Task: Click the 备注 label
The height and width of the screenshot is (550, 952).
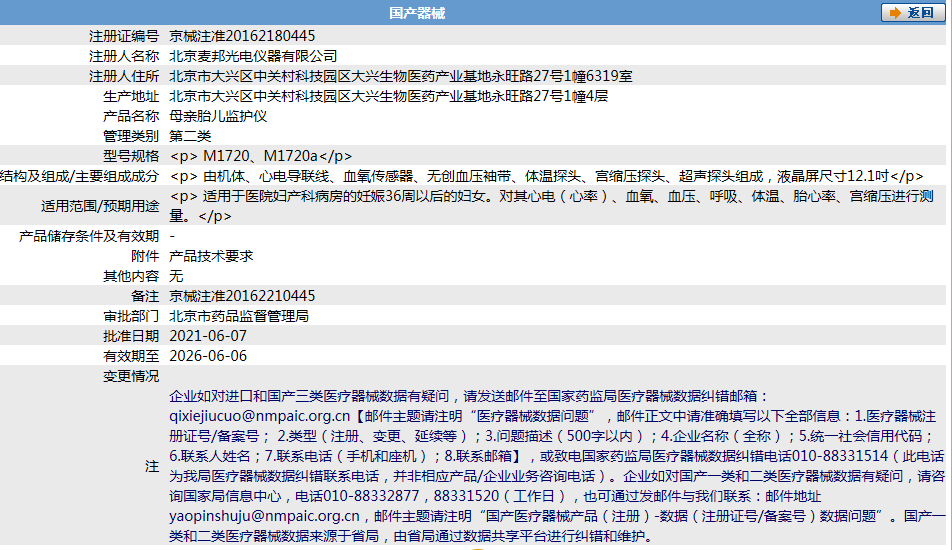Action: pos(145,296)
